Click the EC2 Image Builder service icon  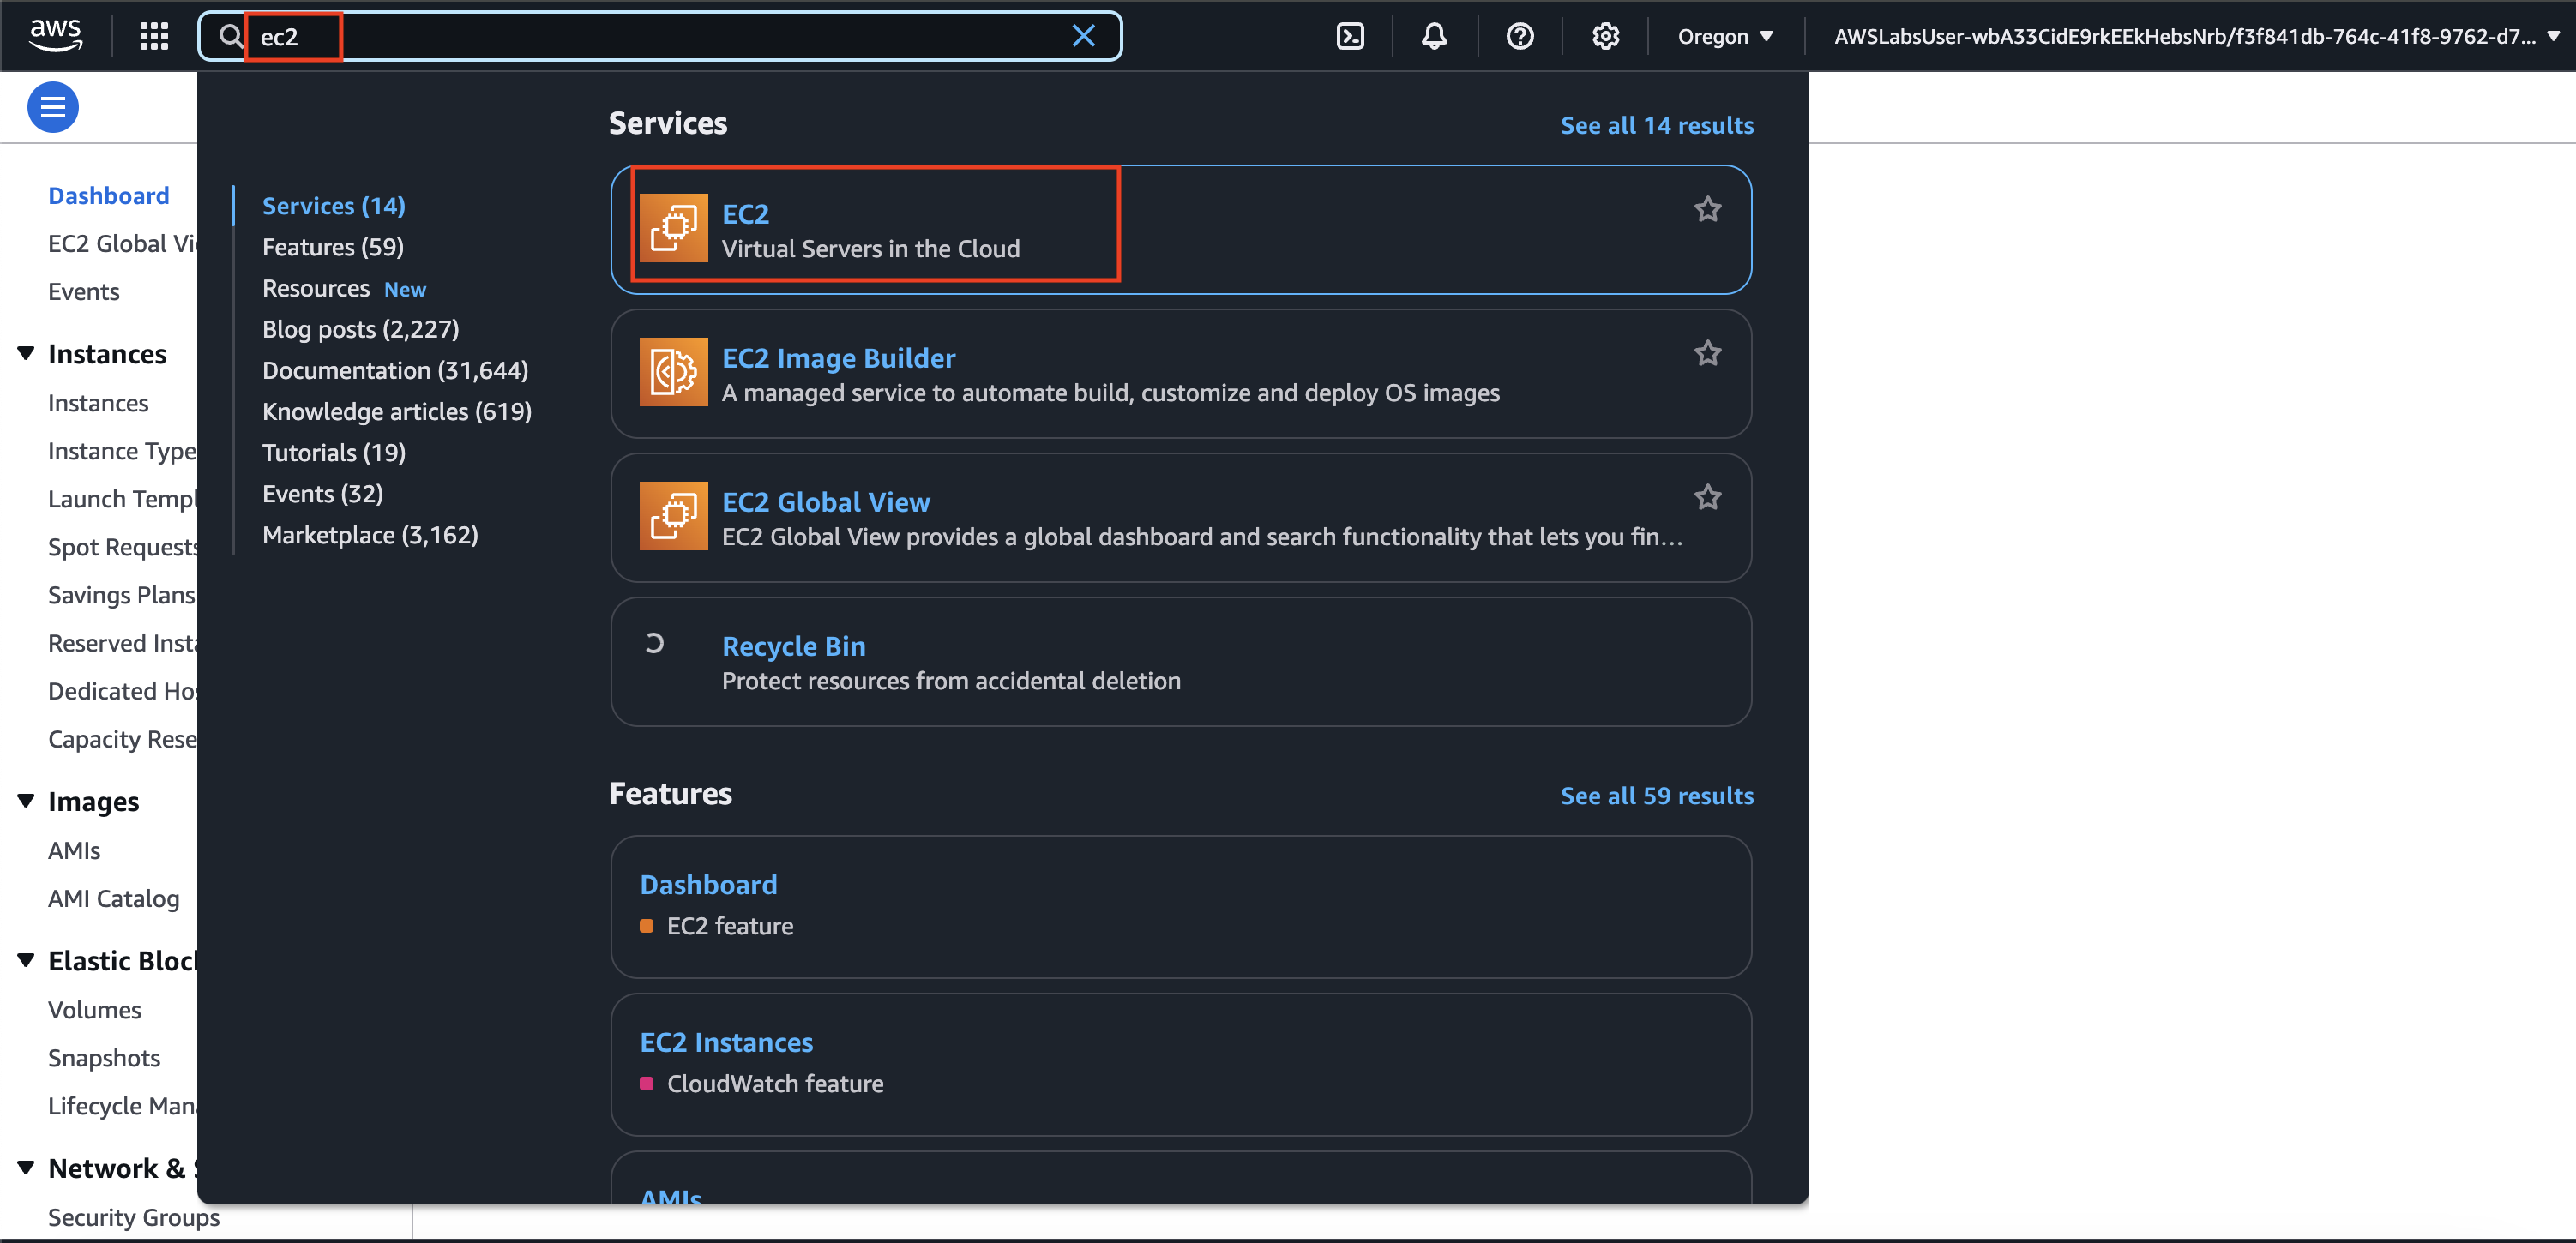673,372
